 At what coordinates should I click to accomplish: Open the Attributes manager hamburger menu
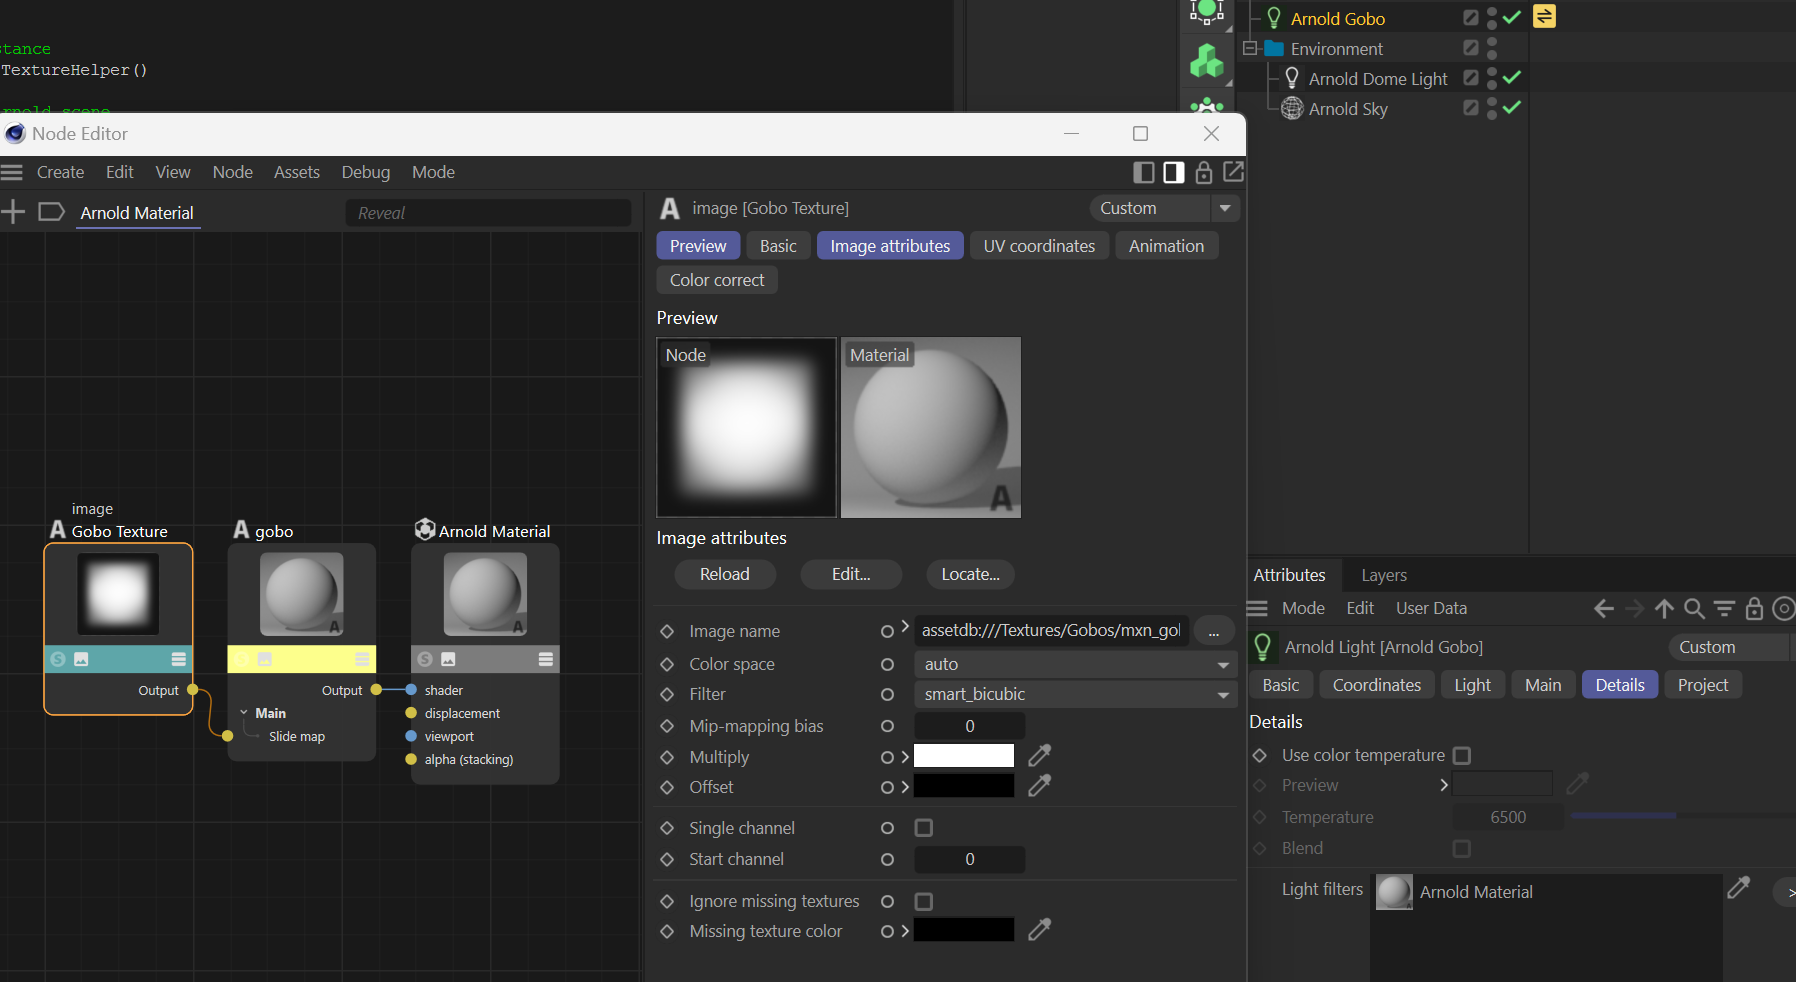click(1258, 608)
